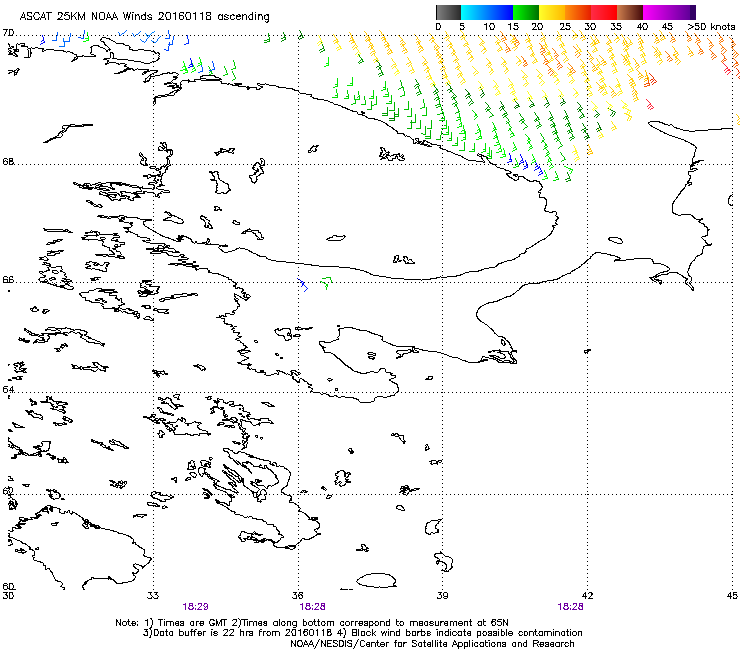Click the legend value '10'

click(489, 27)
